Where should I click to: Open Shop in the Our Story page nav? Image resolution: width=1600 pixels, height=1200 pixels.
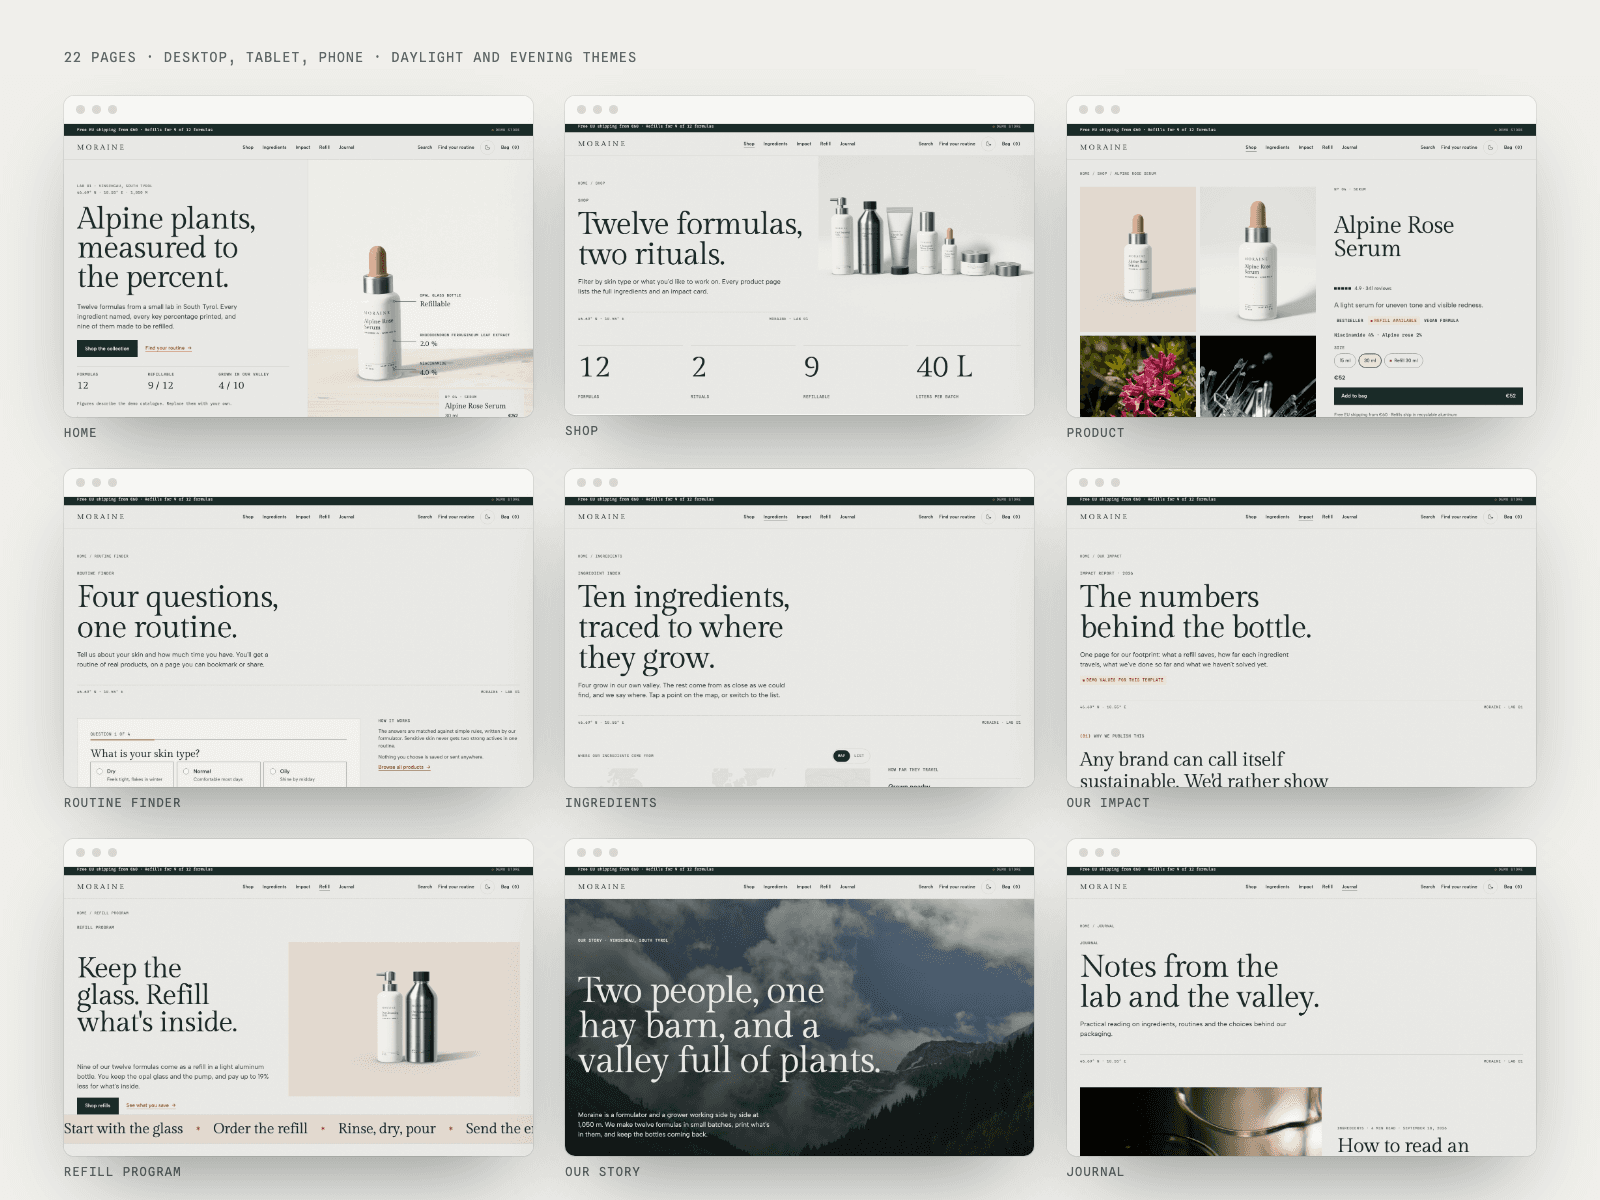(x=749, y=887)
